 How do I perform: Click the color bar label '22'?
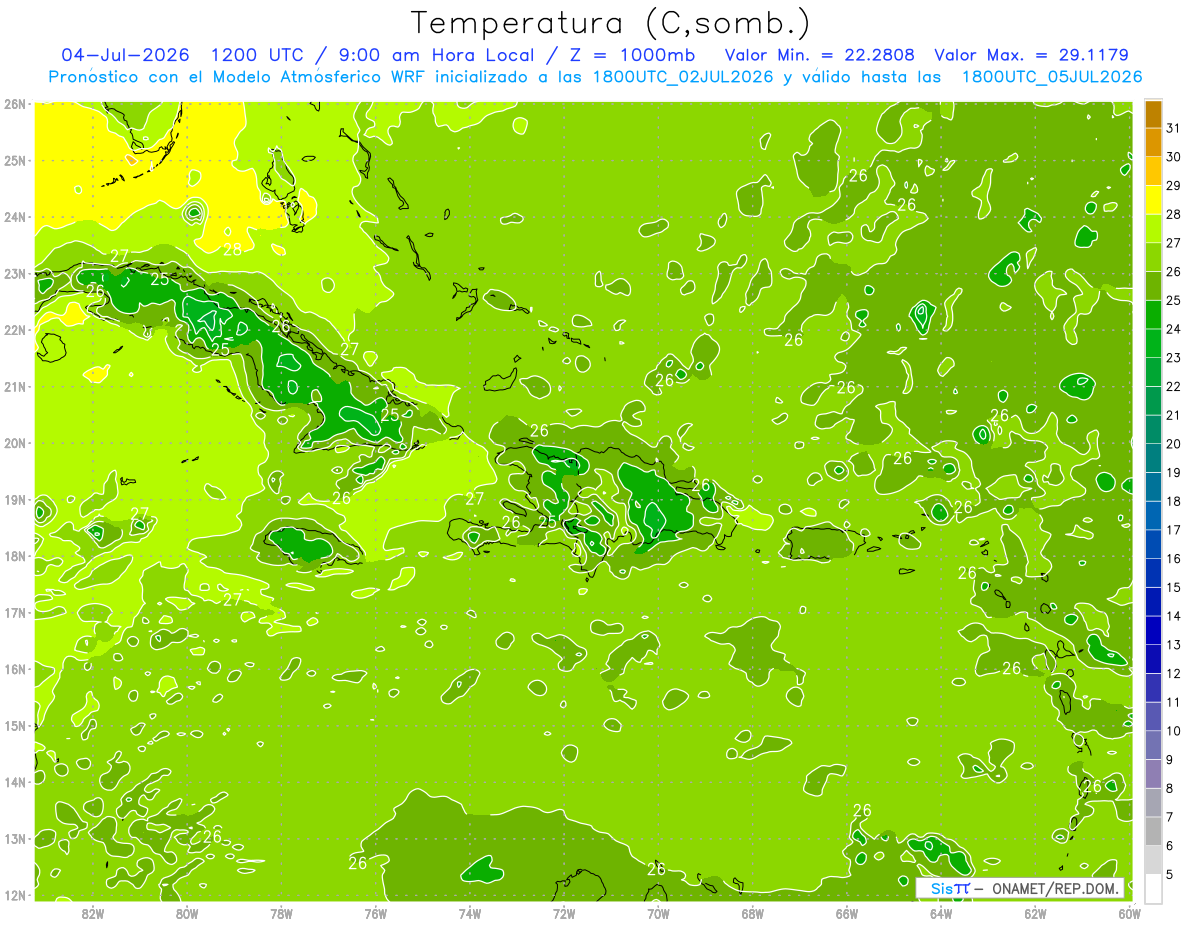point(1173,387)
